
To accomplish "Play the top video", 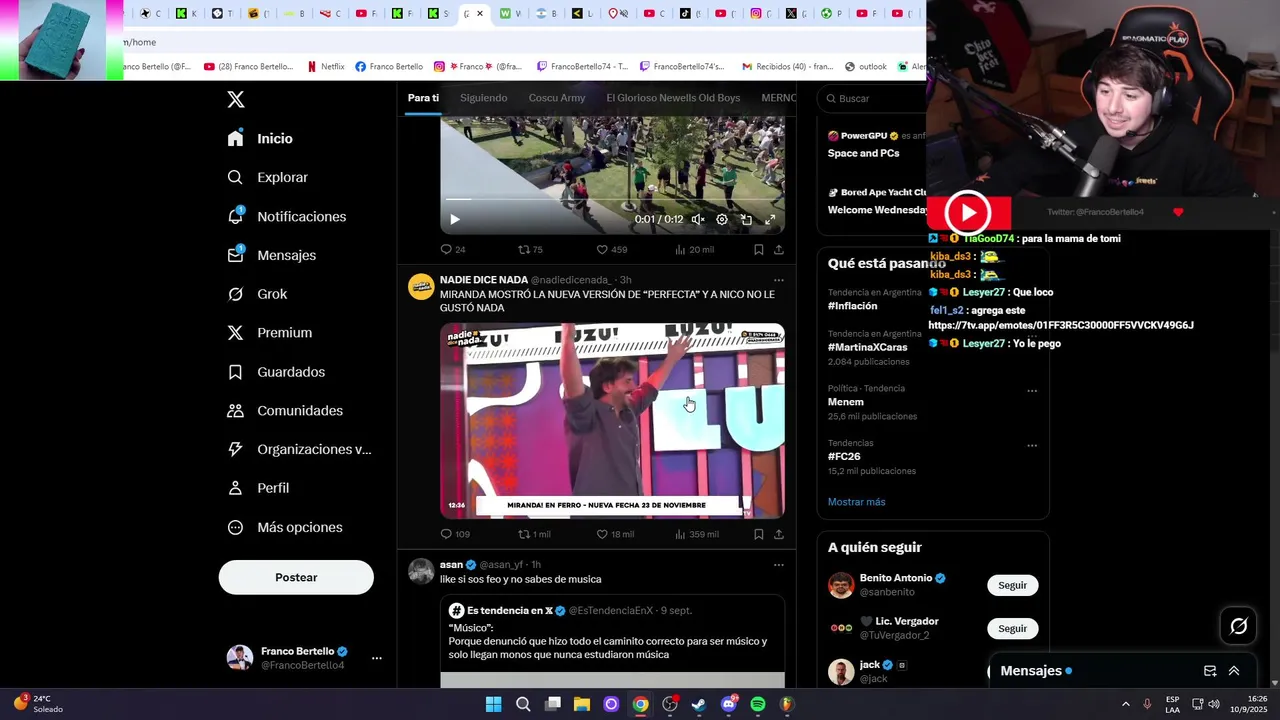I will [454, 219].
